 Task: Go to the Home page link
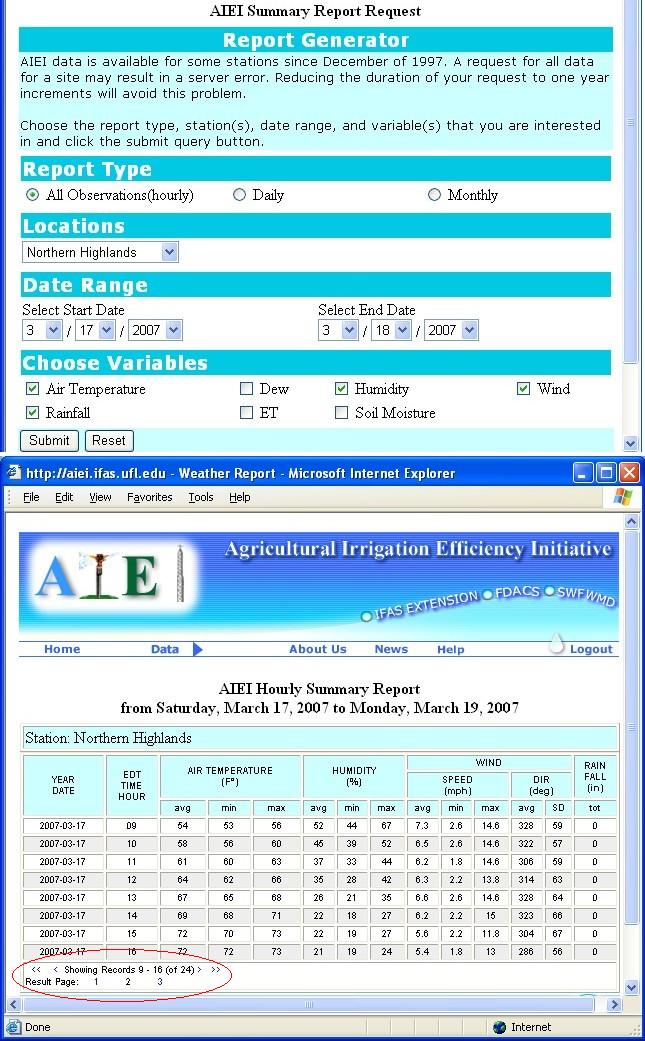(x=62, y=649)
